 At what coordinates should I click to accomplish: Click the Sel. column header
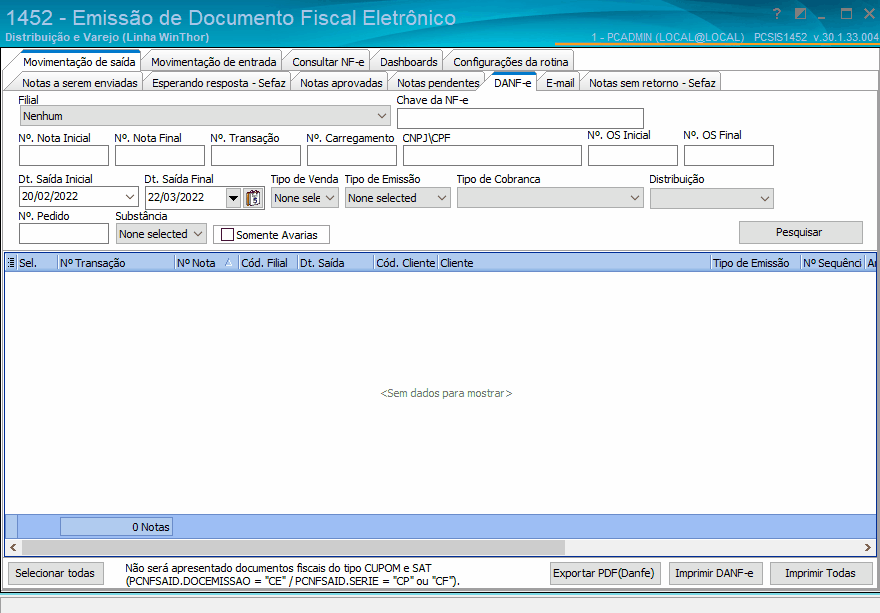[x=37, y=263]
